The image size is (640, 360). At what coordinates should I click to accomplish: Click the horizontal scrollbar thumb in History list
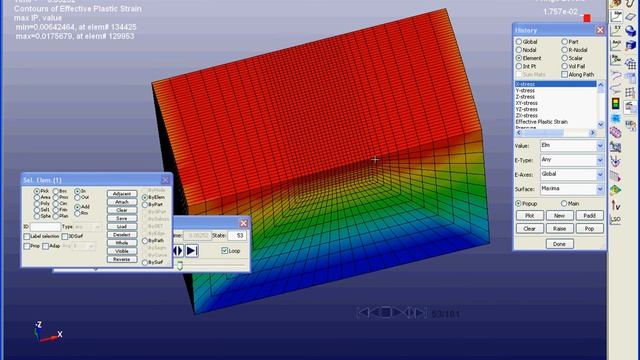(543, 133)
